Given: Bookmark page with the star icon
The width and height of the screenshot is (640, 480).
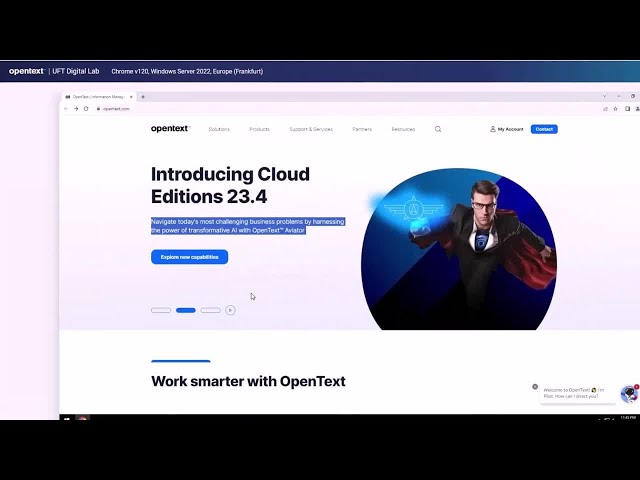Looking at the screenshot, I should click(x=616, y=109).
